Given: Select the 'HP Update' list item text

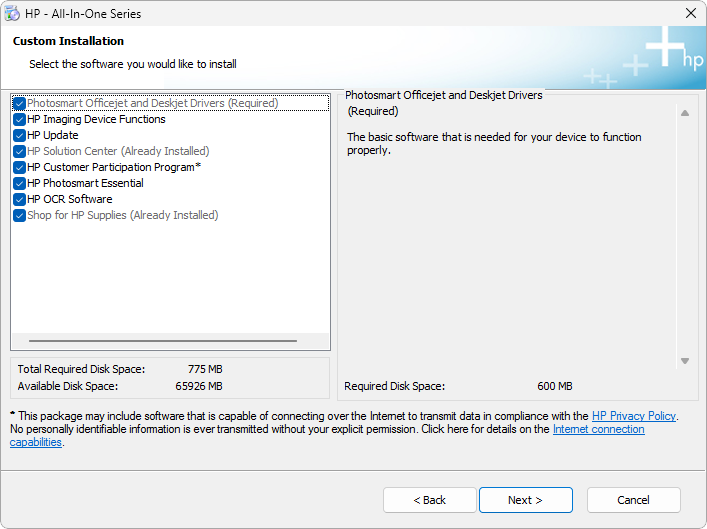Looking at the screenshot, I should pyautogui.click(x=53, y=135).
